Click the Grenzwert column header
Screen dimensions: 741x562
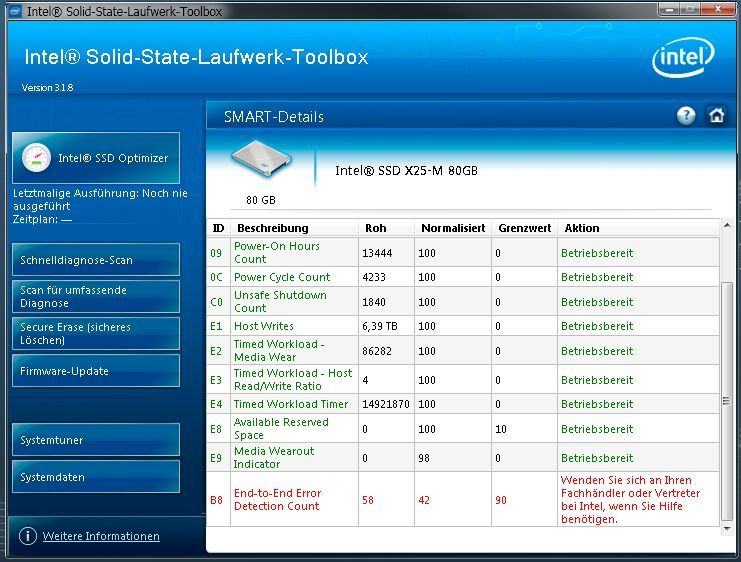525,228
